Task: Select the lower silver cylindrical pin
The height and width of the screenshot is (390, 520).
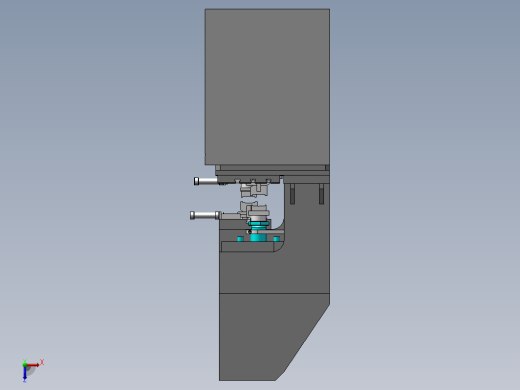Action: (x=205, y=215)
